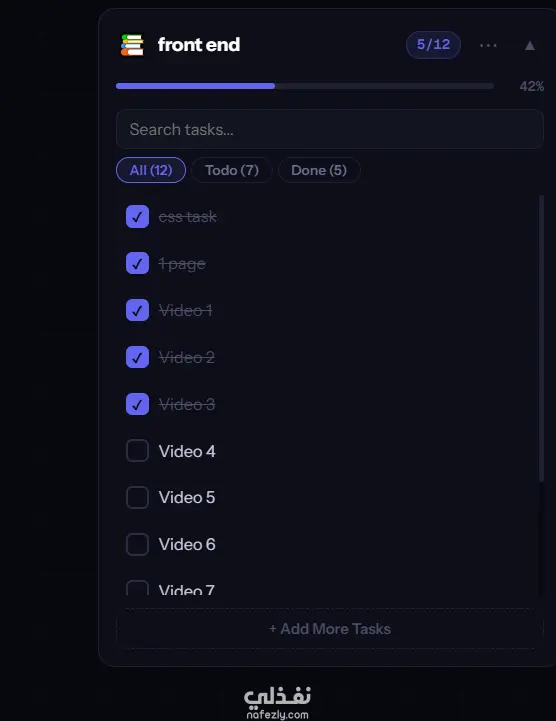The image size is (556, 721).
Task: Click the nafezly.com logo link
Action: (277, 702)
